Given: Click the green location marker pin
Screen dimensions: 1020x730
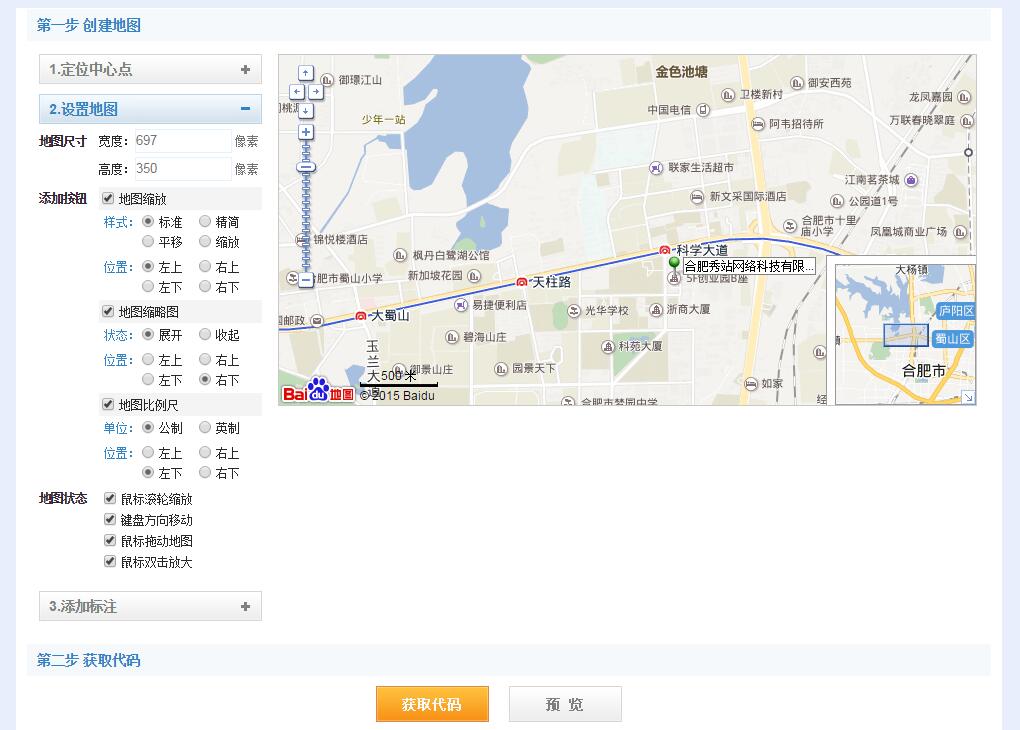Looking at the screenshot, I should (x=674, y=263).
